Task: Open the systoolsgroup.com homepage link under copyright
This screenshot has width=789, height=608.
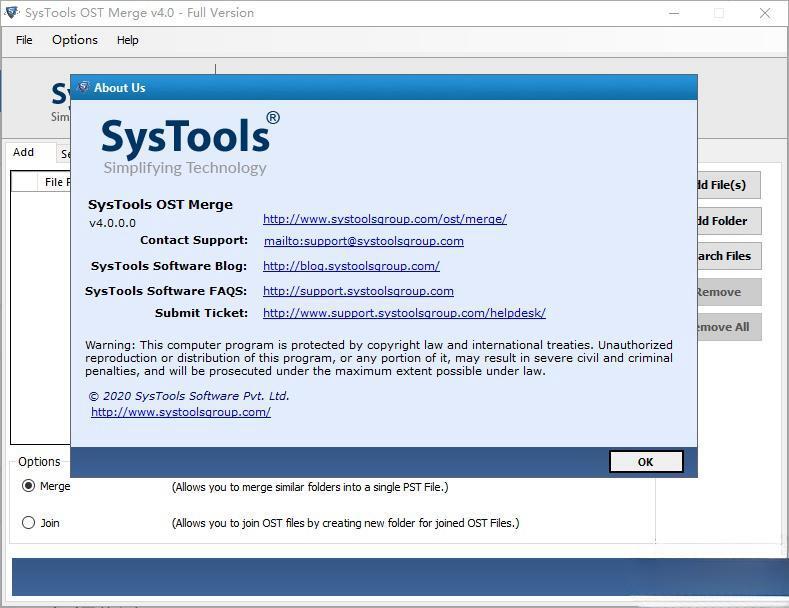Action: (180, 412)
